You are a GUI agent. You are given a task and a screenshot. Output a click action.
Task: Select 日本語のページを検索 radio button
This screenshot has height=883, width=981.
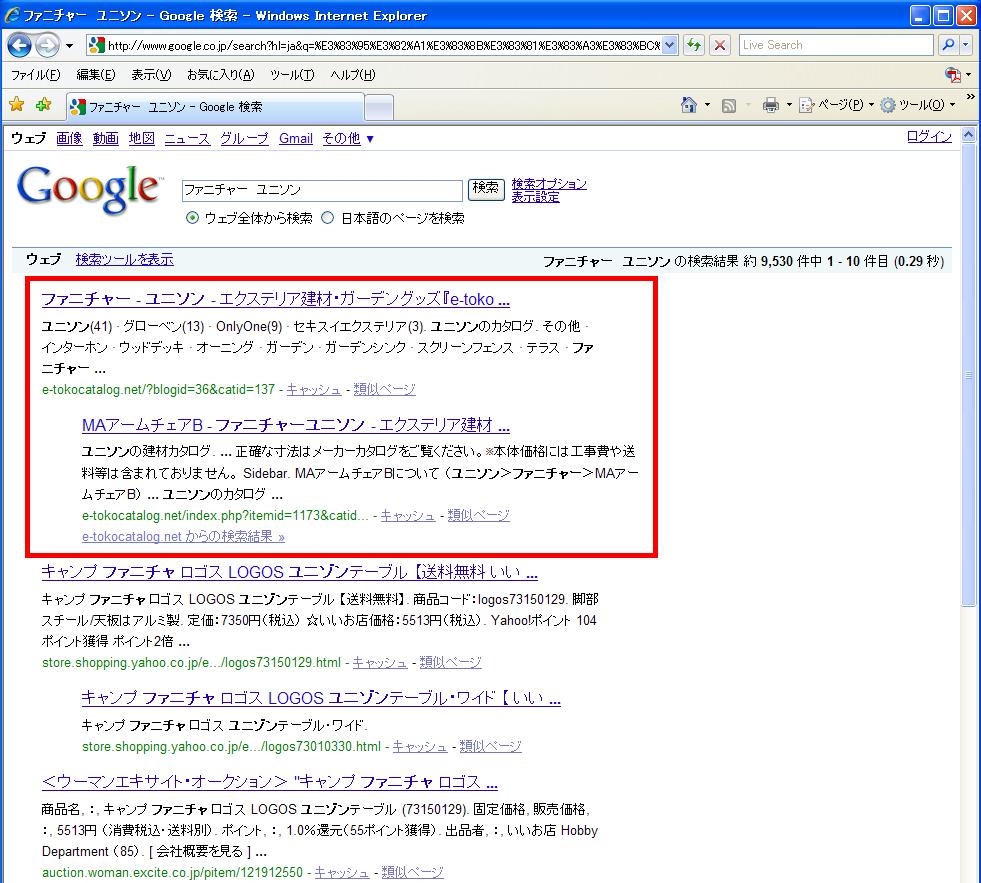coord(328,218)
